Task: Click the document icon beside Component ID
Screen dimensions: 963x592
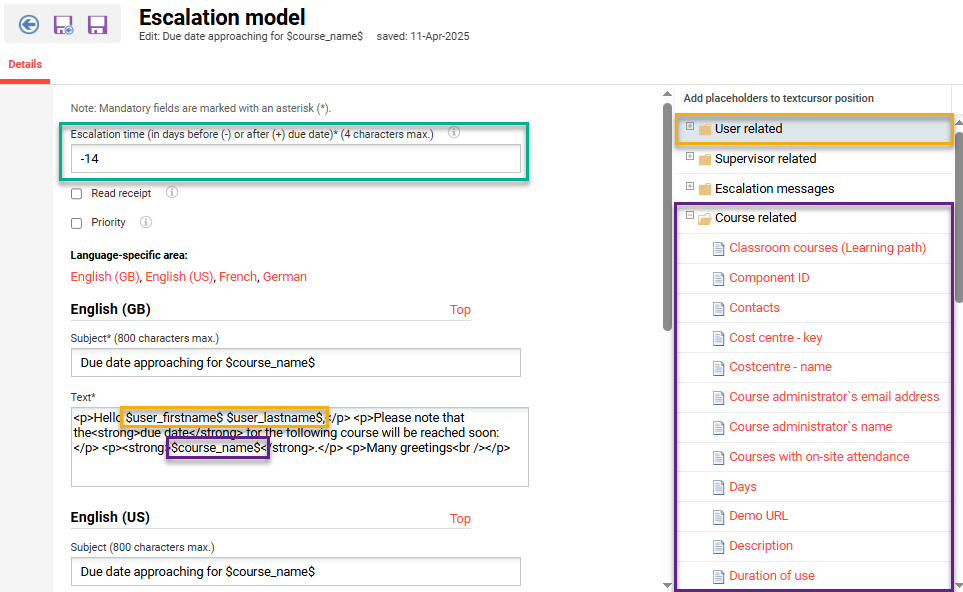Action: 718,277
